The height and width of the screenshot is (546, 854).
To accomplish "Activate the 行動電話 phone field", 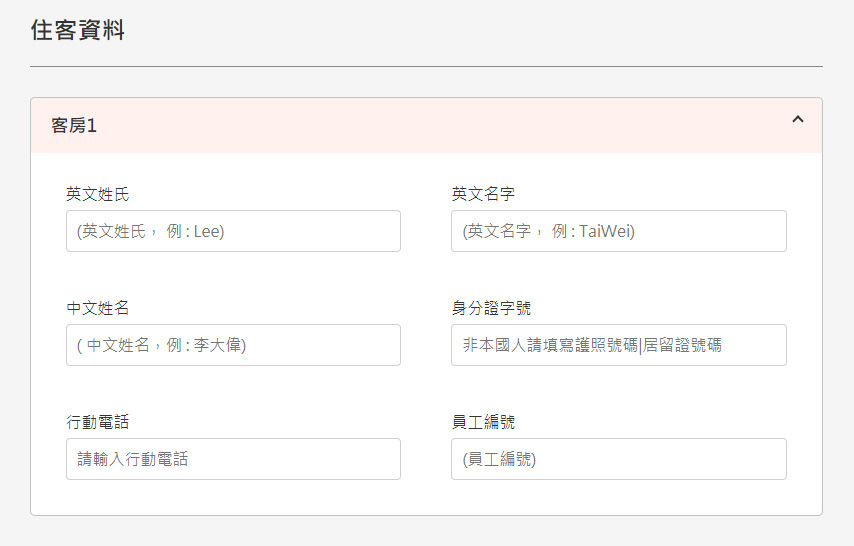I will click(x=233, y=459).
